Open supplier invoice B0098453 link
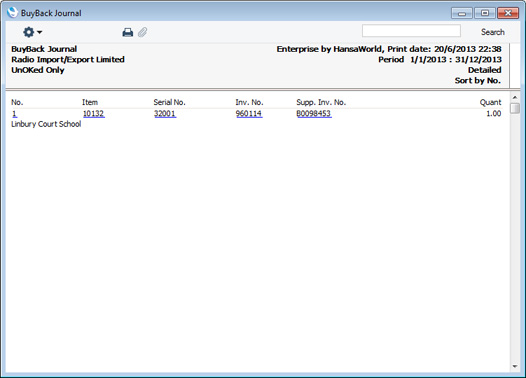 pyautogui.click(x=314, y=114)
